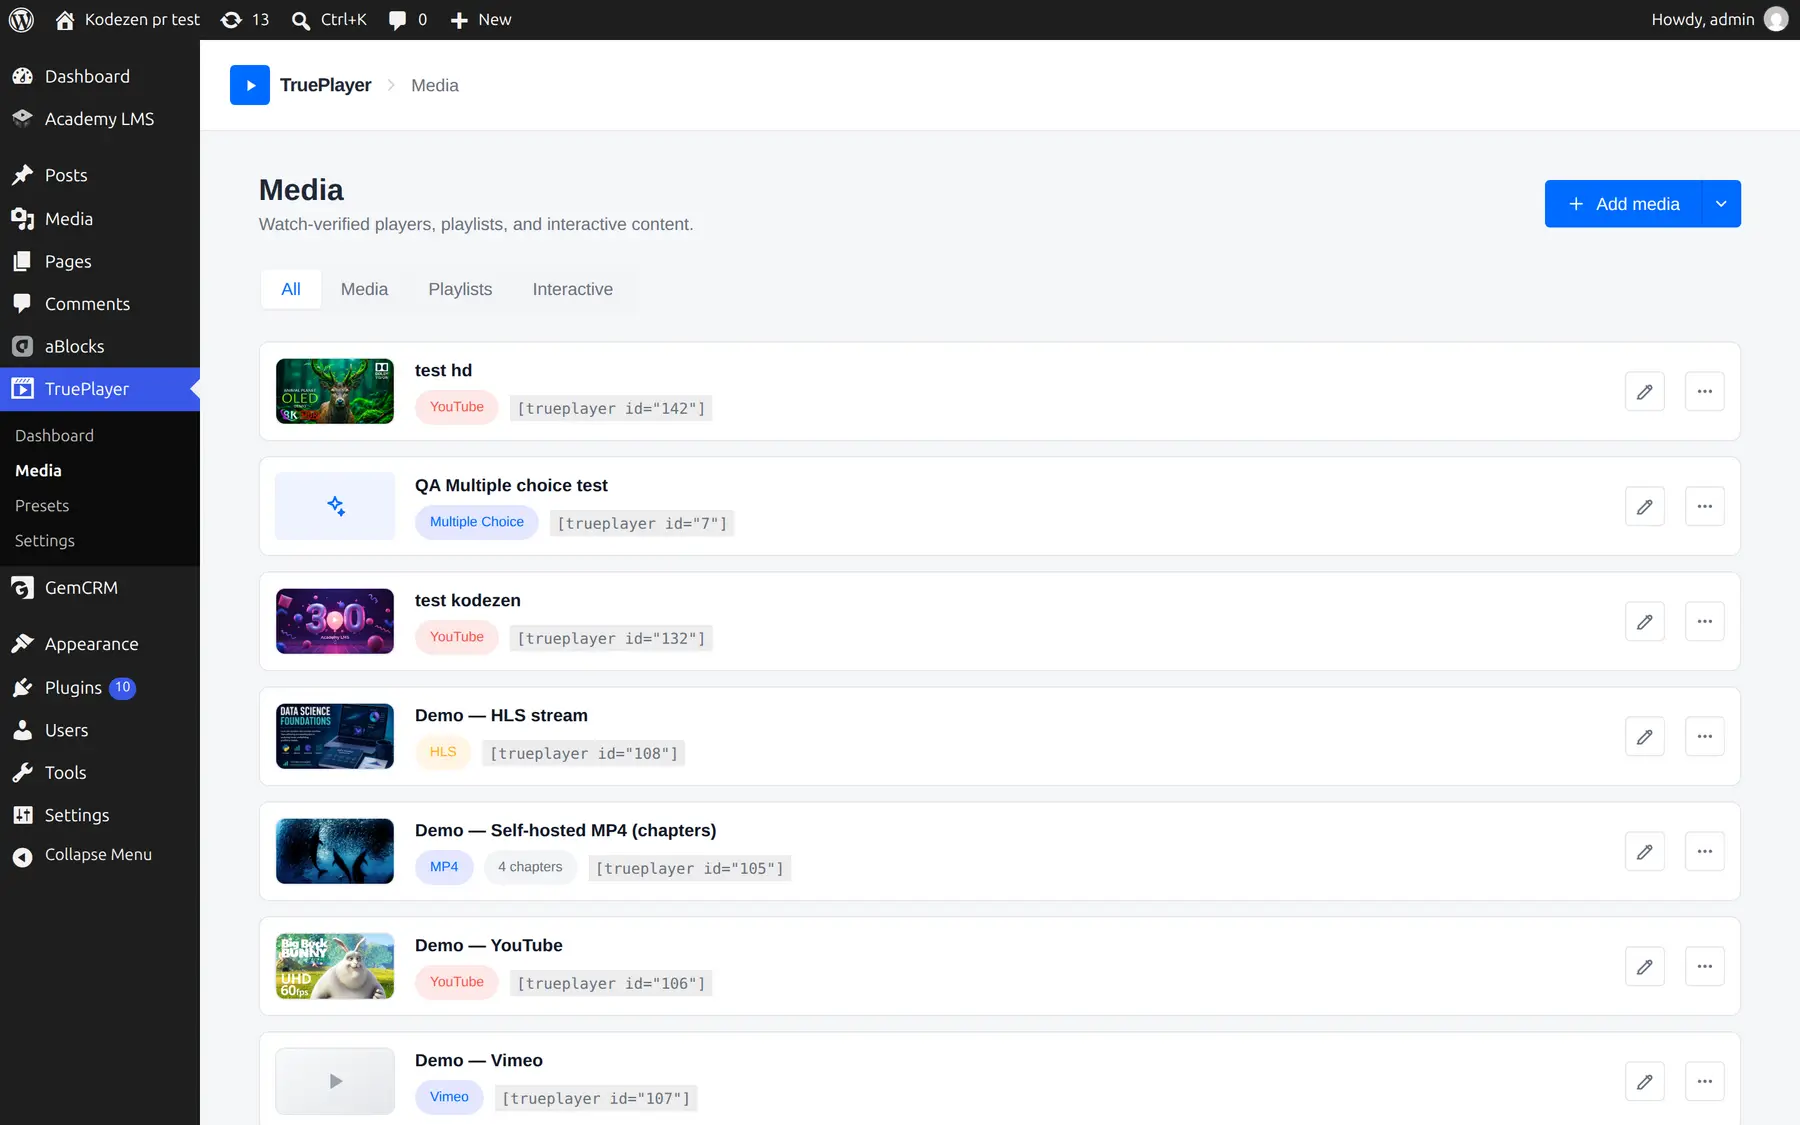This screenshot has width=1800, height=1125.
Task: Copy shortcode [trueplayer id="7"]
Action: click(x=642, y=523)
